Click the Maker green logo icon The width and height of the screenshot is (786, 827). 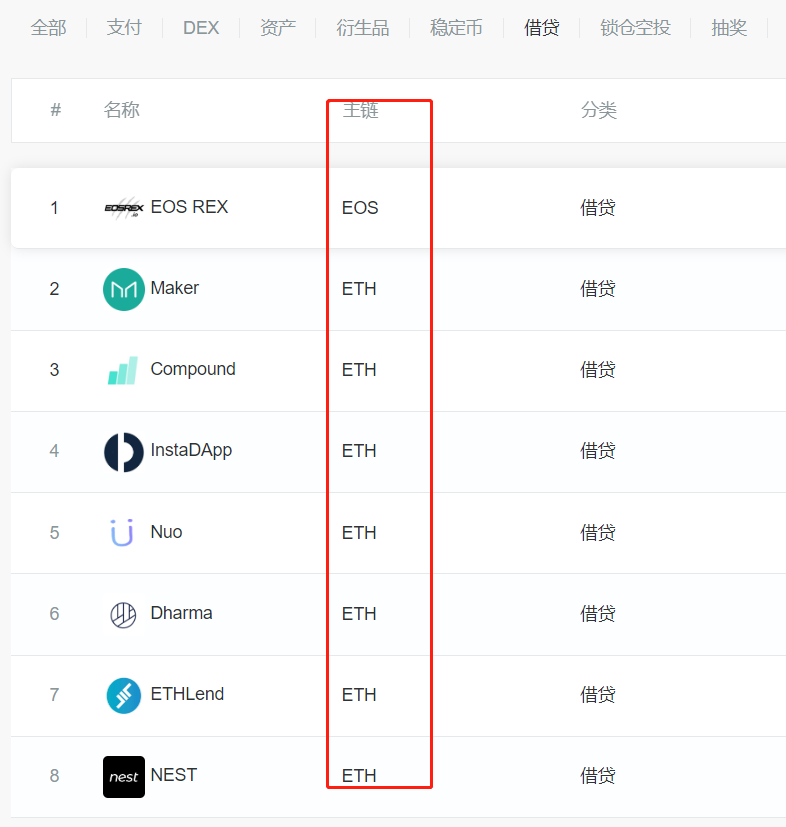(x=124, y=289)
